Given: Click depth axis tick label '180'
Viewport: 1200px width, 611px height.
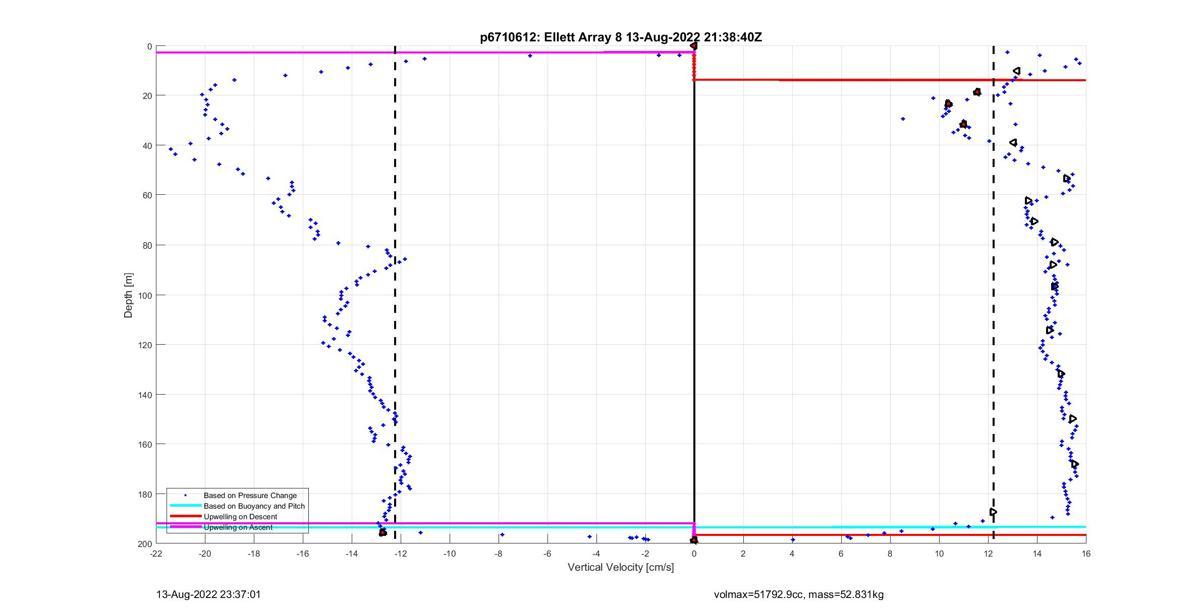Looking at the screenshot, I should point(144,494).
